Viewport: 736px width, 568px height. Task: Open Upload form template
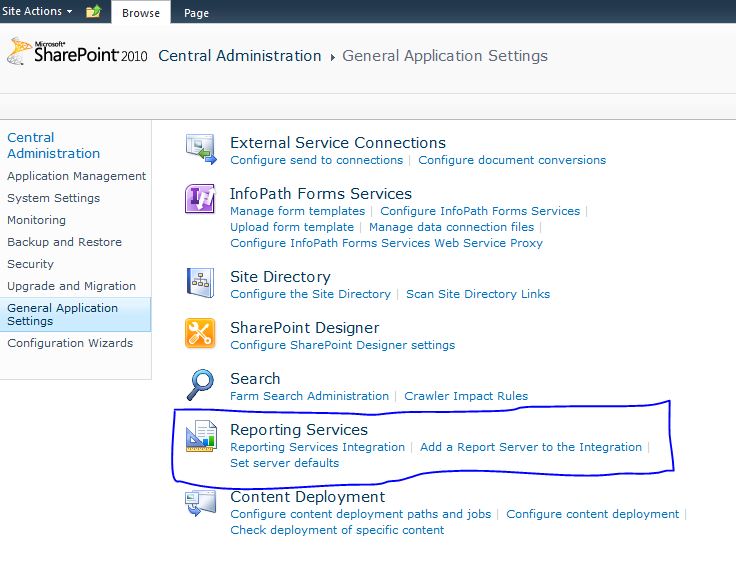(x=292, y=227)
